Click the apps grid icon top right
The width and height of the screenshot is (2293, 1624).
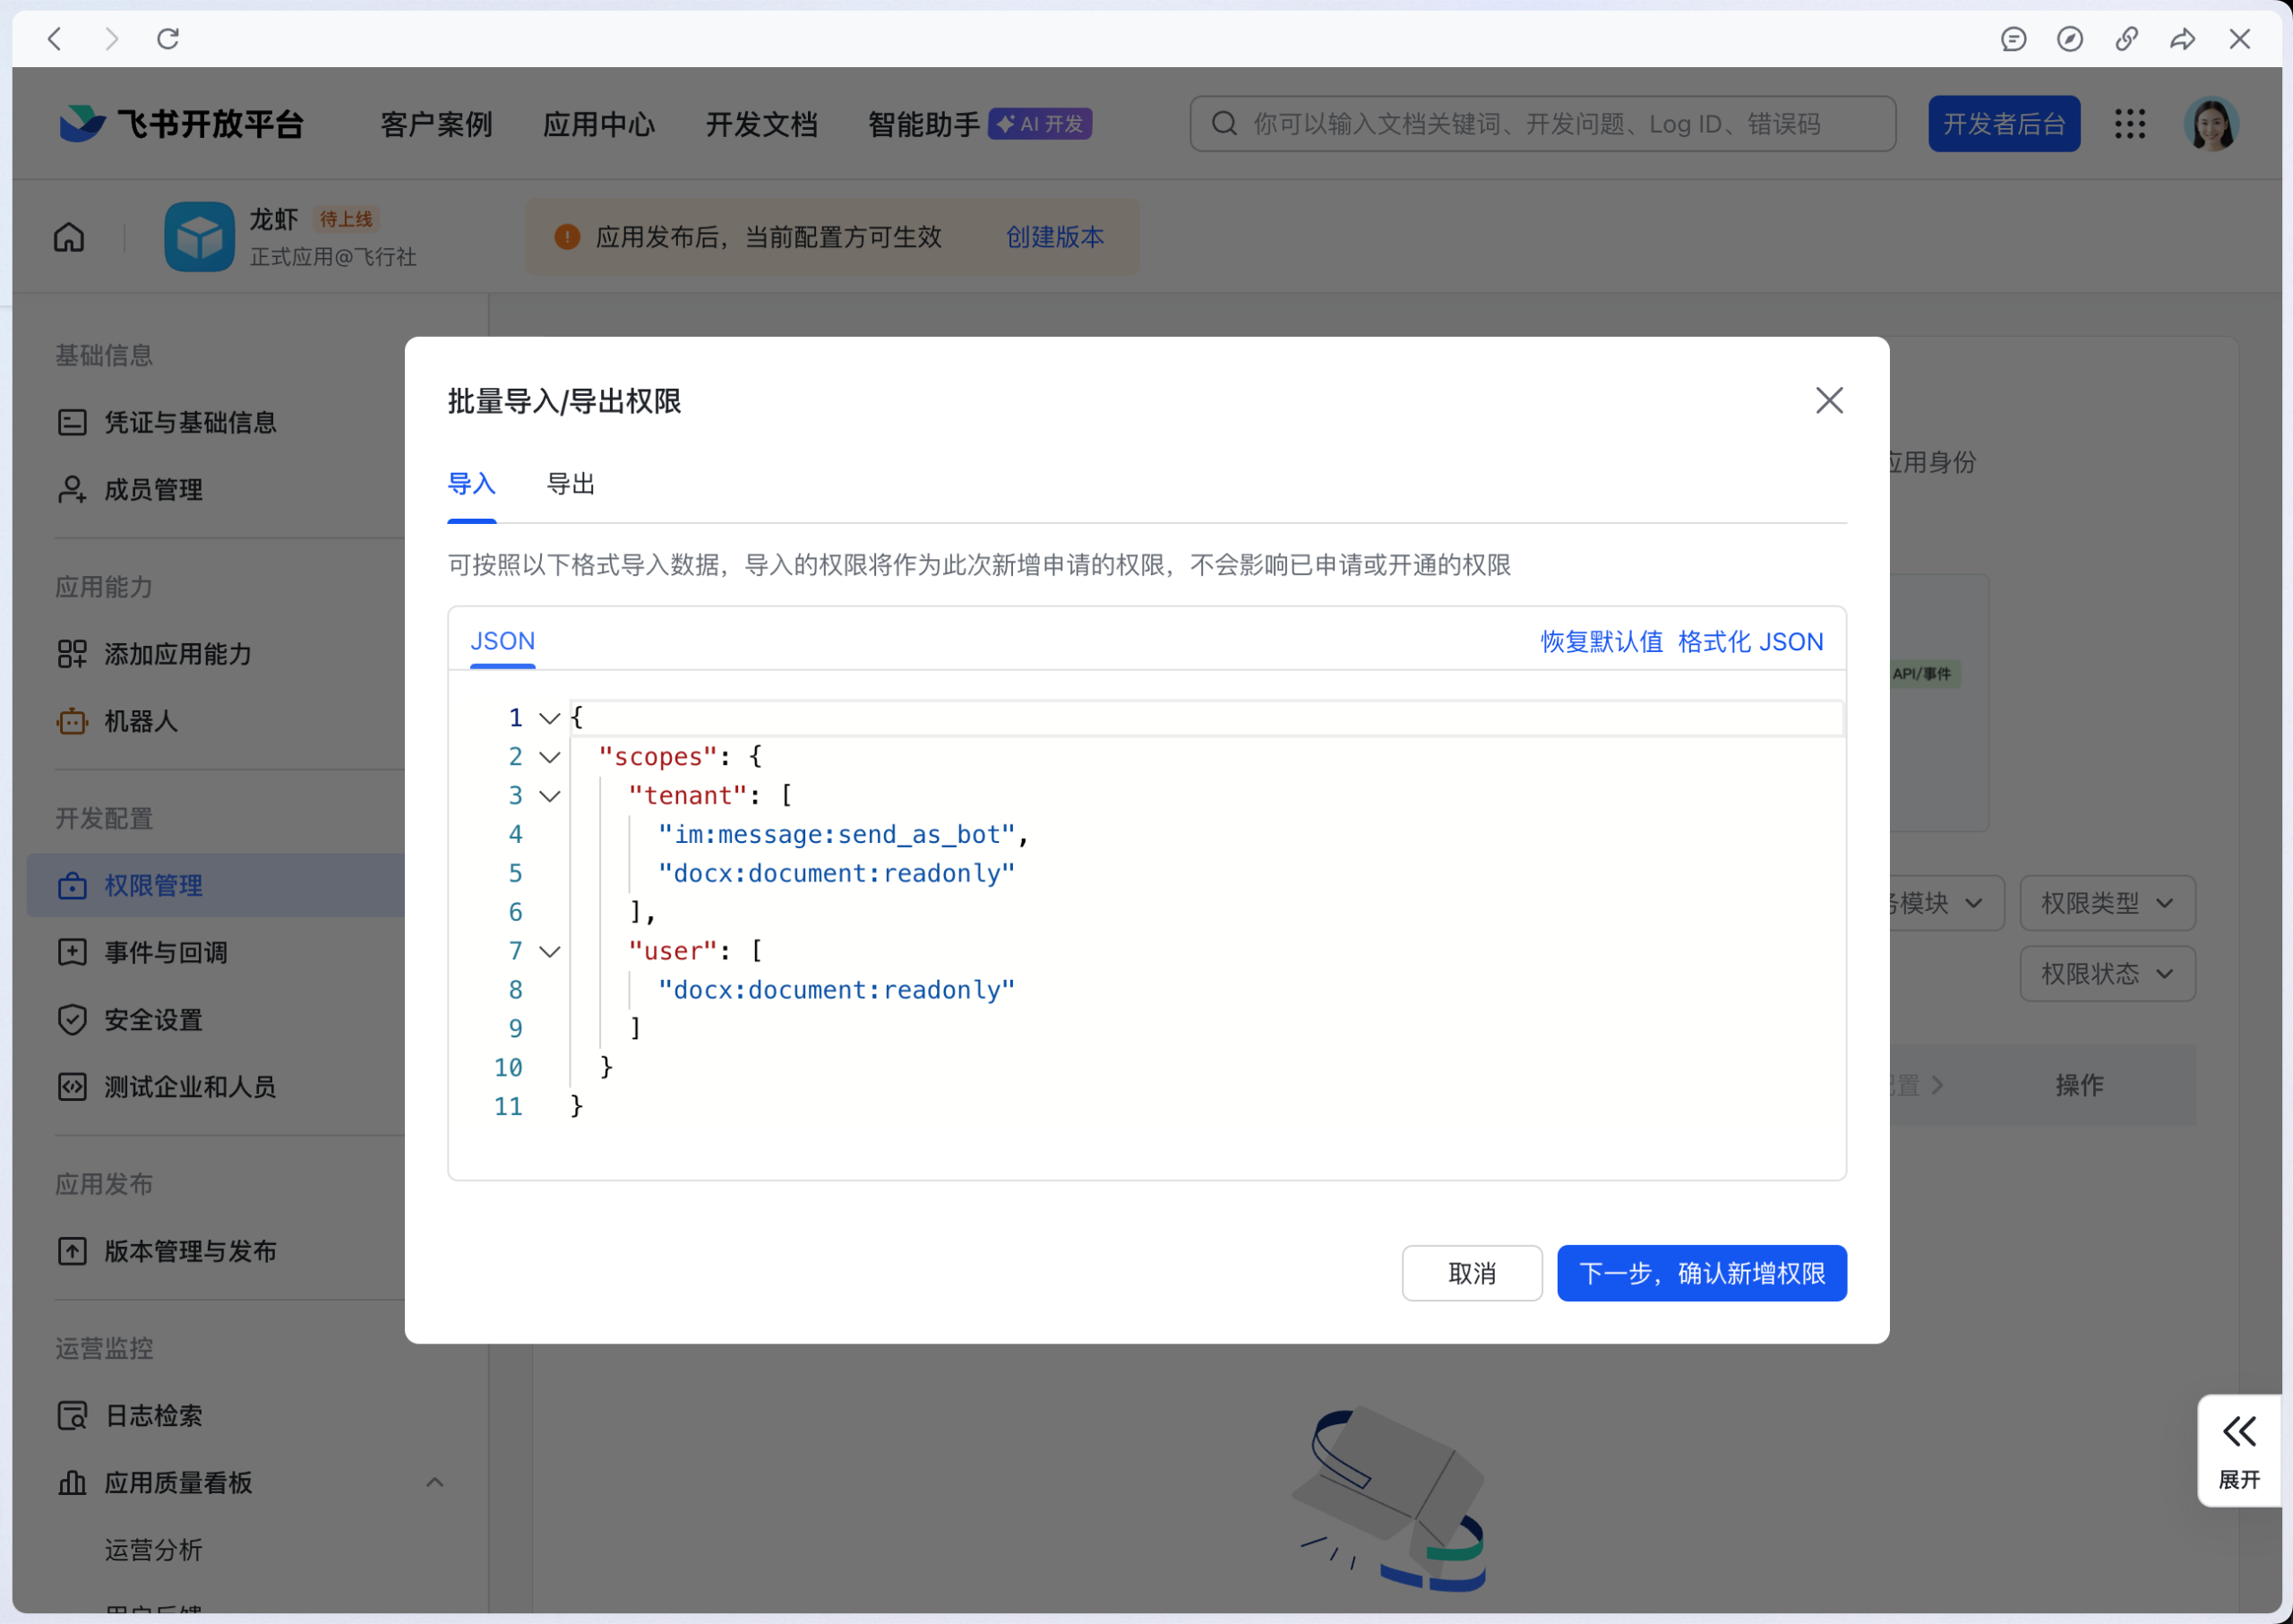(x=2130, y=123)
